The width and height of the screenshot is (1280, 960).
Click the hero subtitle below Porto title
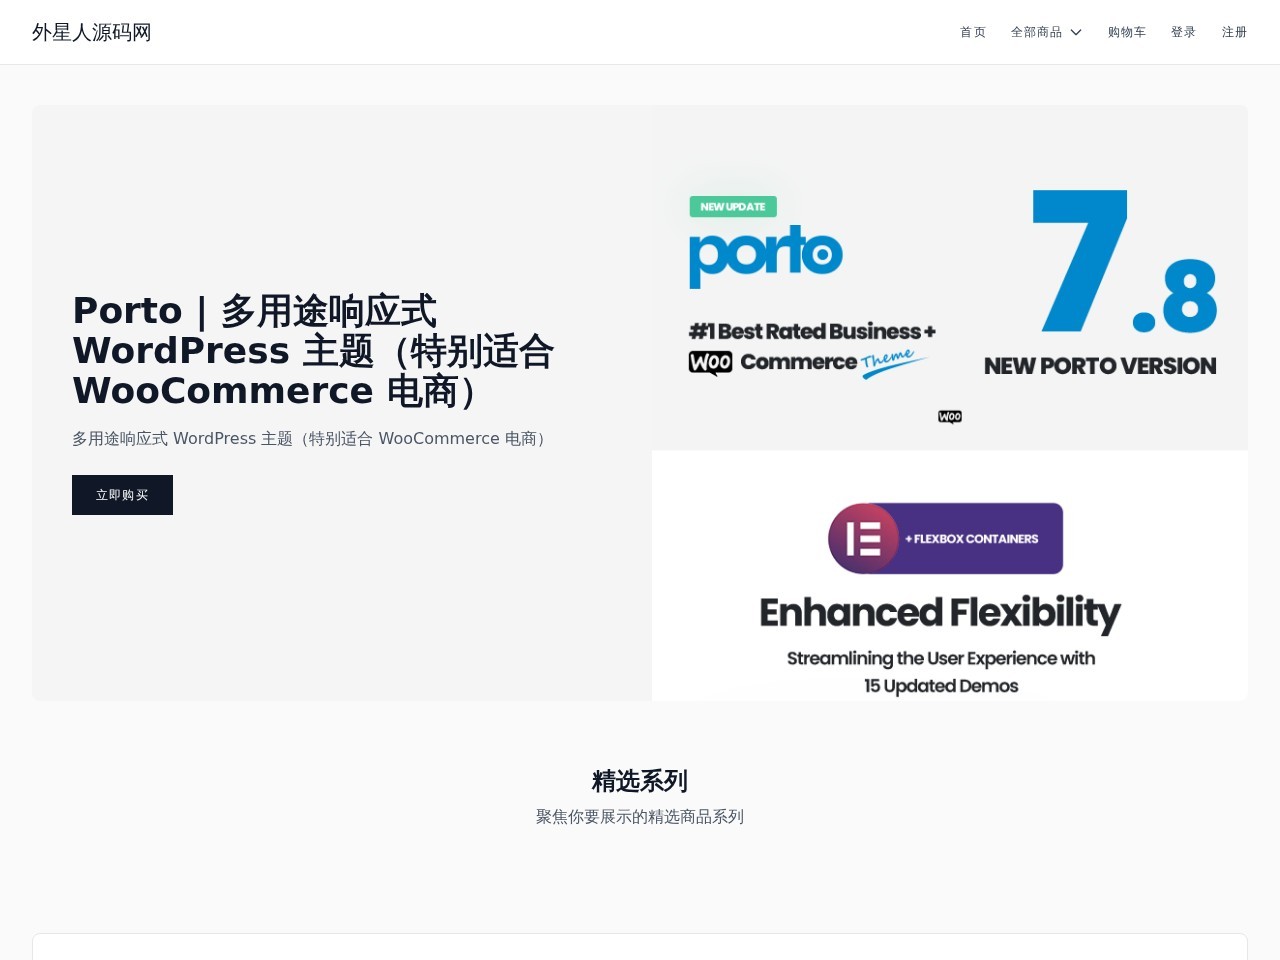[x=311, y=438]
